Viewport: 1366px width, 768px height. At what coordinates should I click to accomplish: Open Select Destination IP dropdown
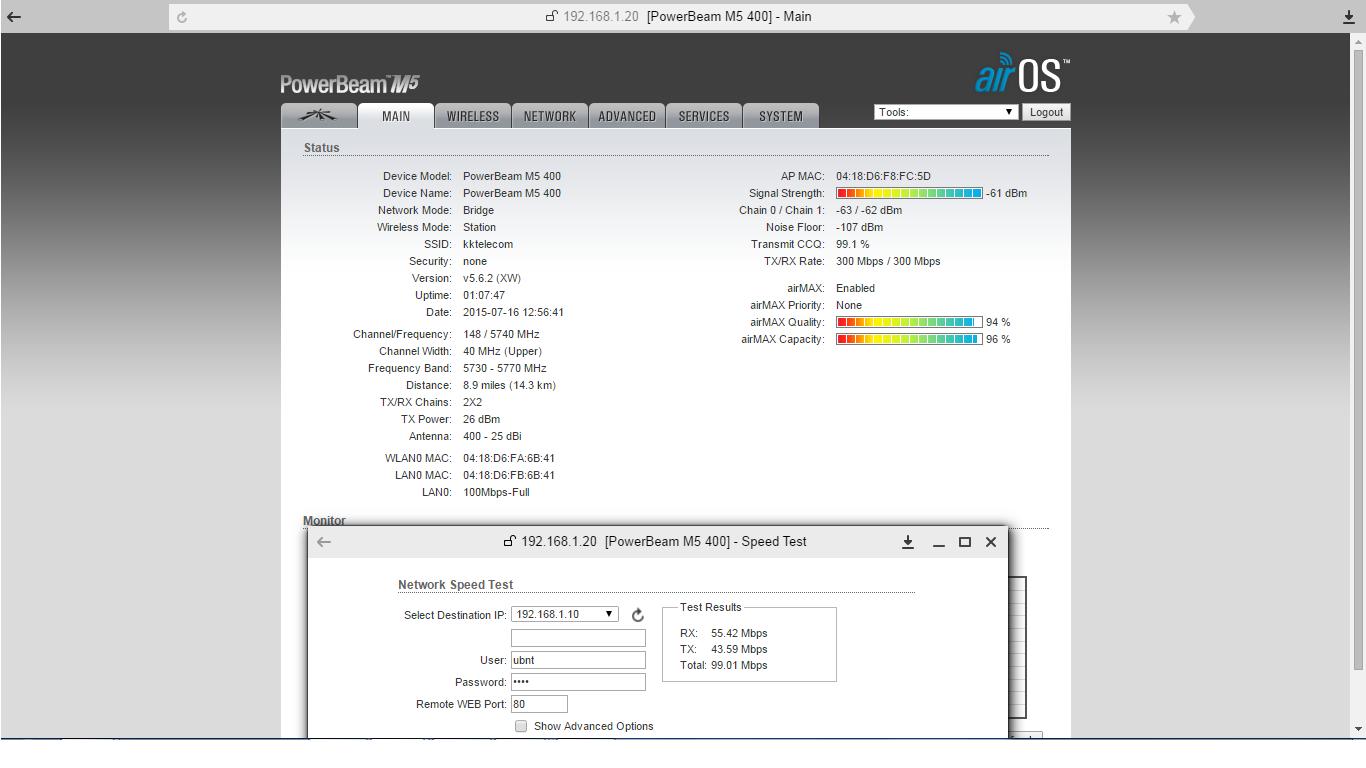tap(565, 614)
